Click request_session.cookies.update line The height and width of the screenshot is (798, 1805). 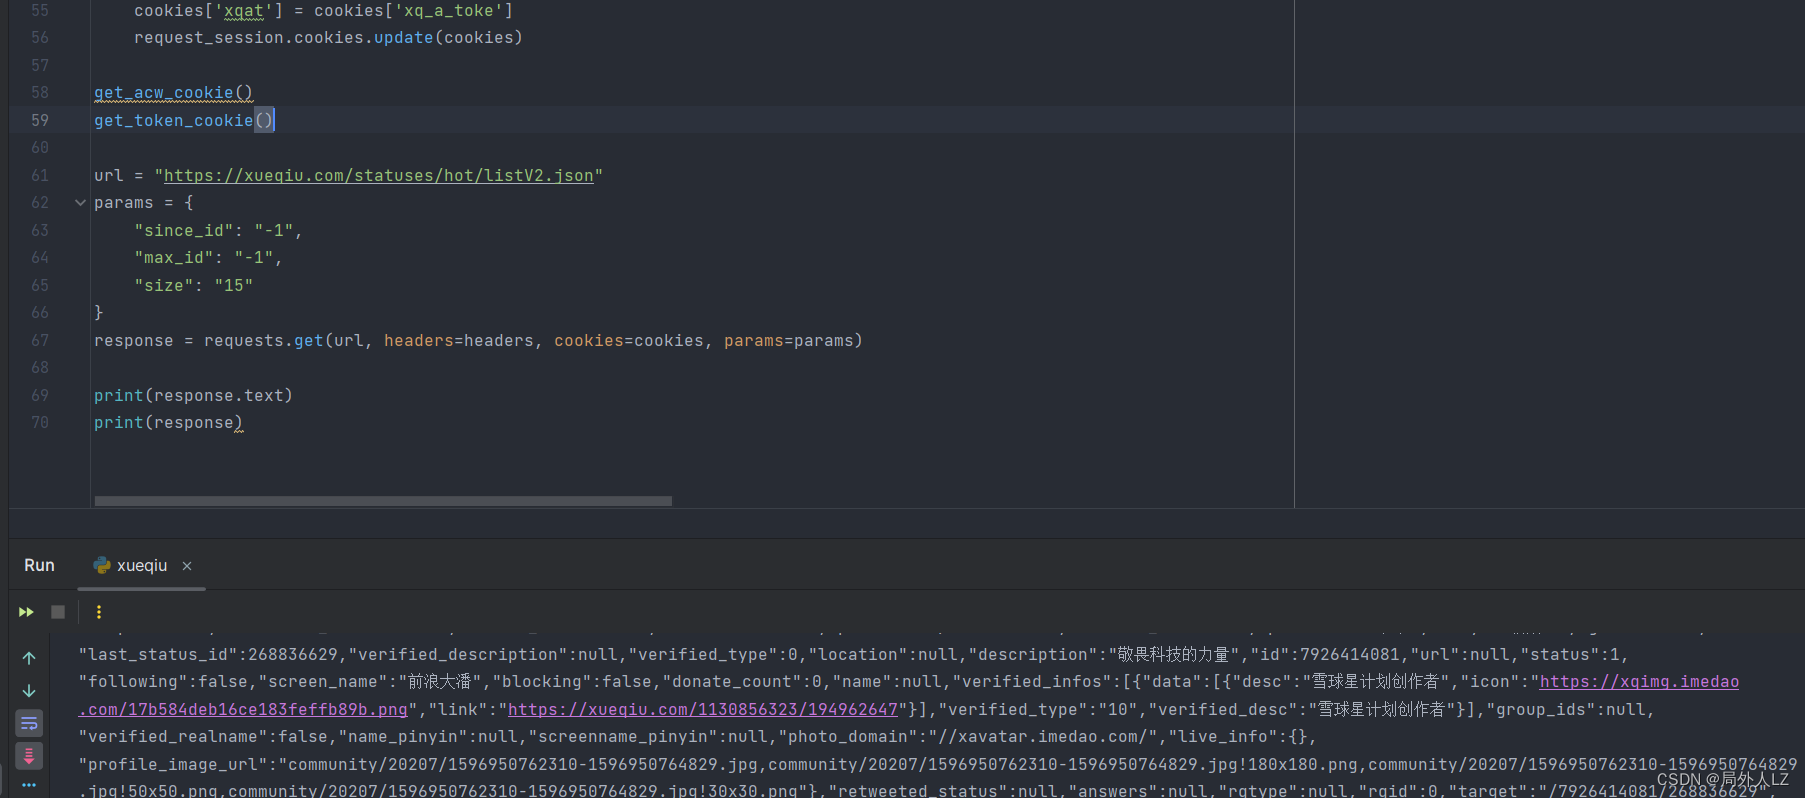(328, 38)
